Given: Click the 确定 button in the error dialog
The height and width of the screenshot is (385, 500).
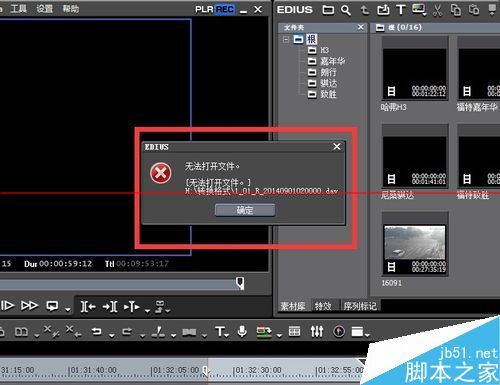Looking at the screenshot, I should pyautogui.click(x=245, y=210).
